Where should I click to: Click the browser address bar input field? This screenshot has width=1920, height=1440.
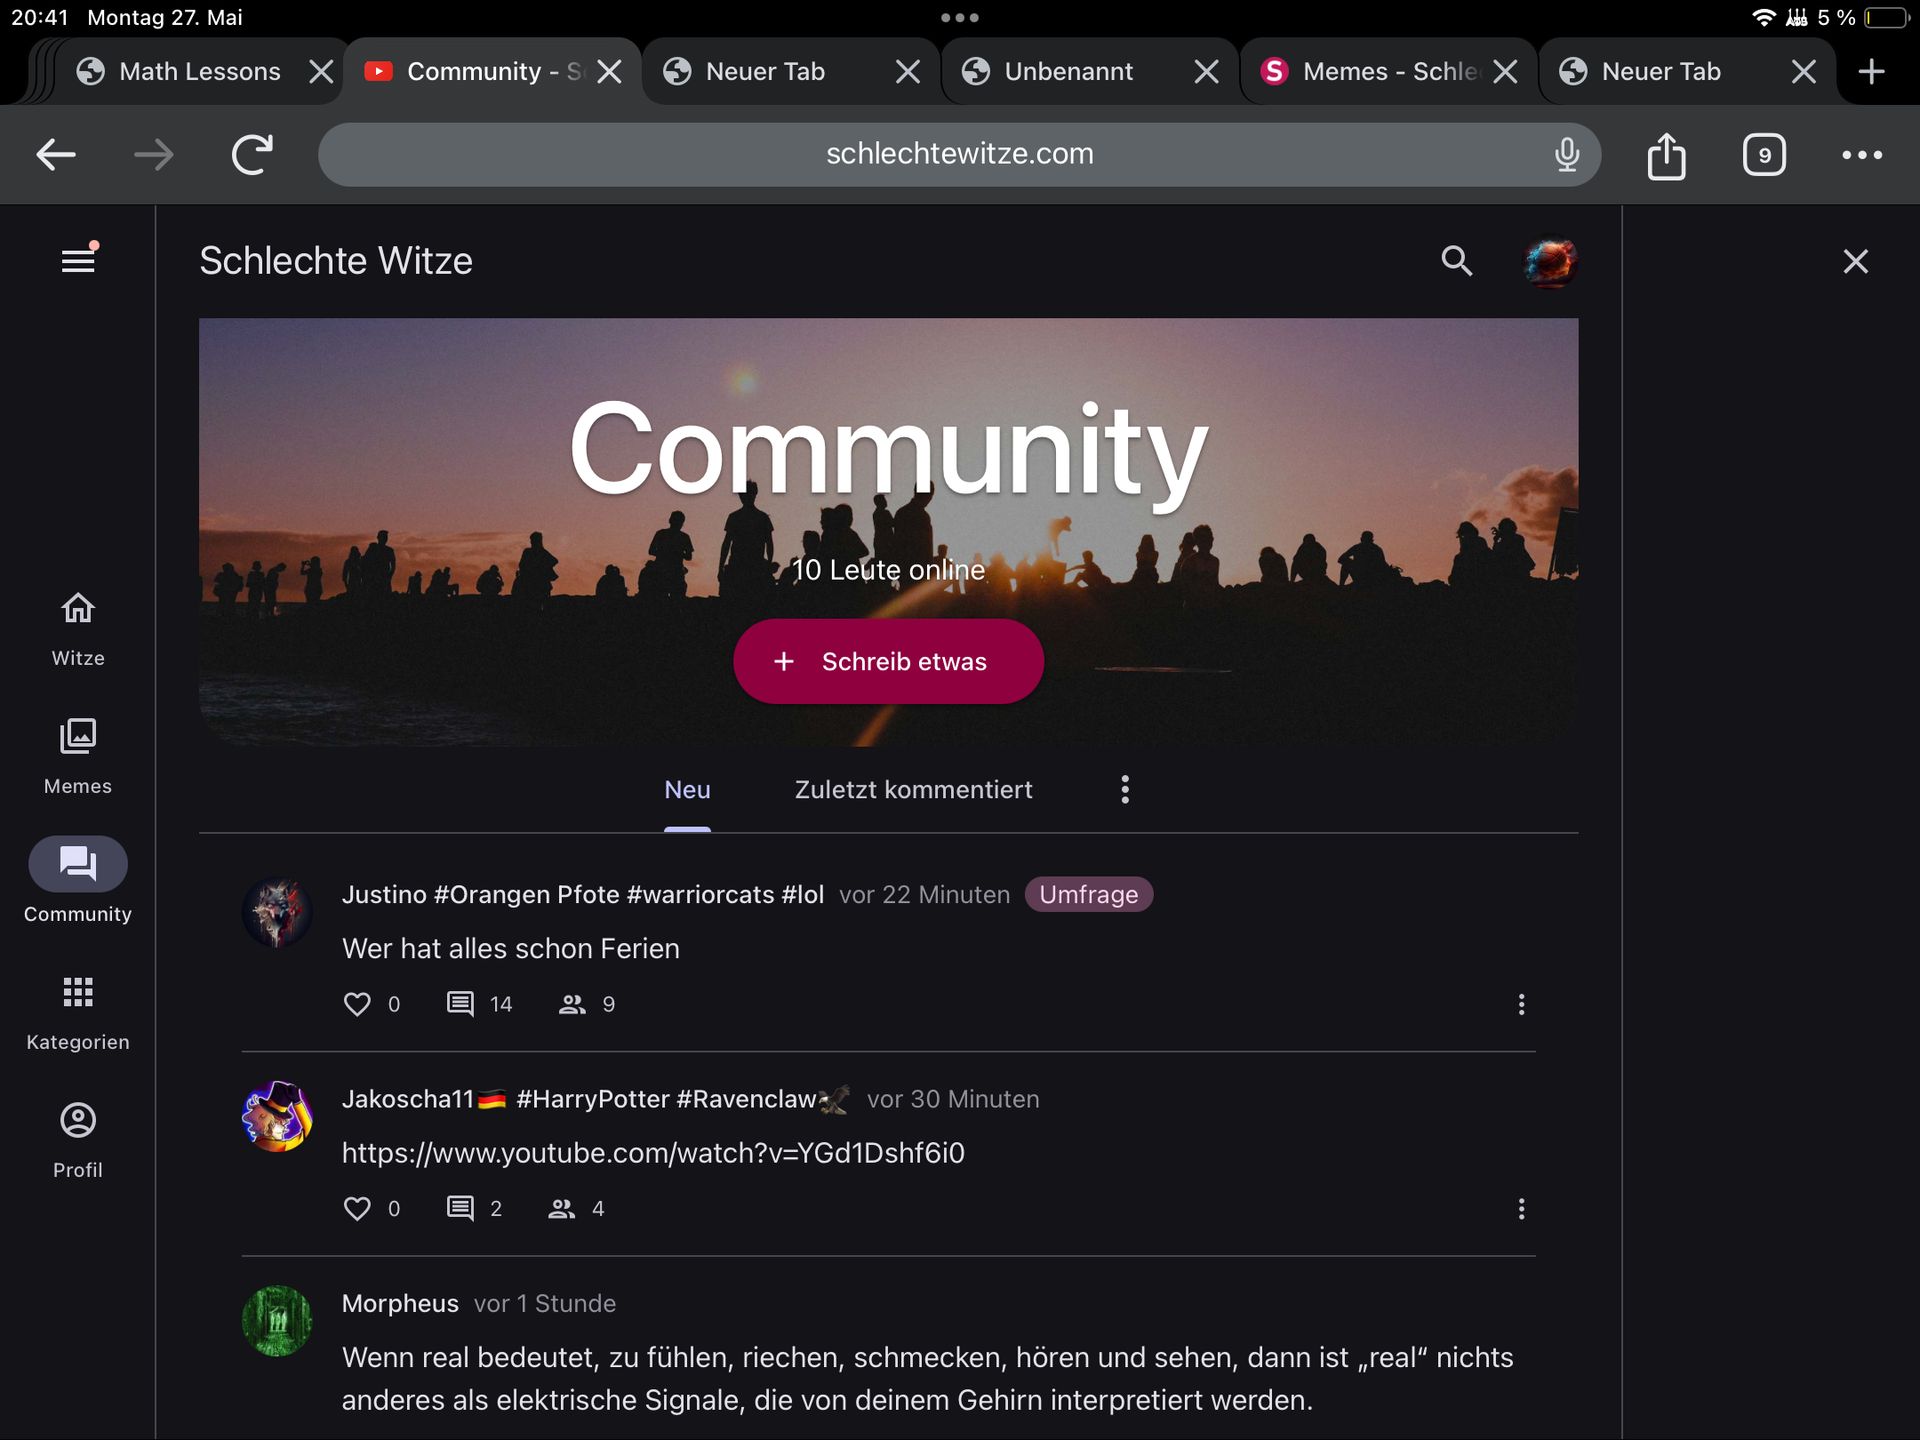(958, 153)
